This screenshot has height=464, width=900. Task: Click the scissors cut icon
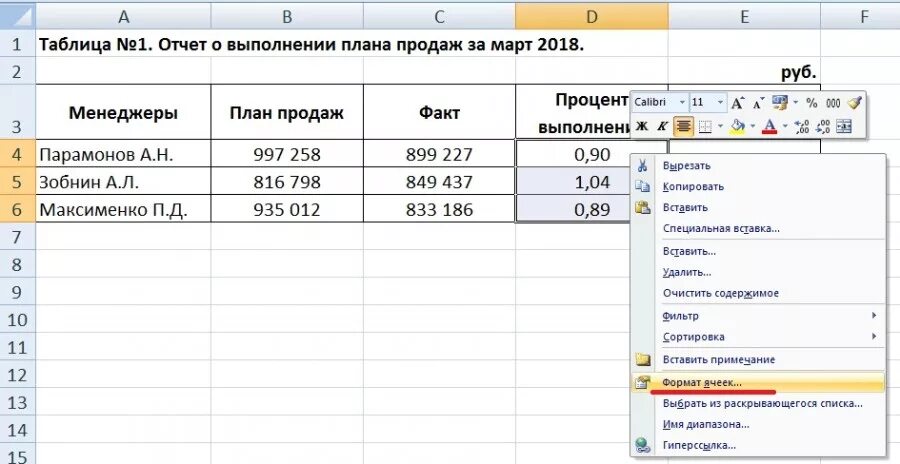click(x=642, y=166)
